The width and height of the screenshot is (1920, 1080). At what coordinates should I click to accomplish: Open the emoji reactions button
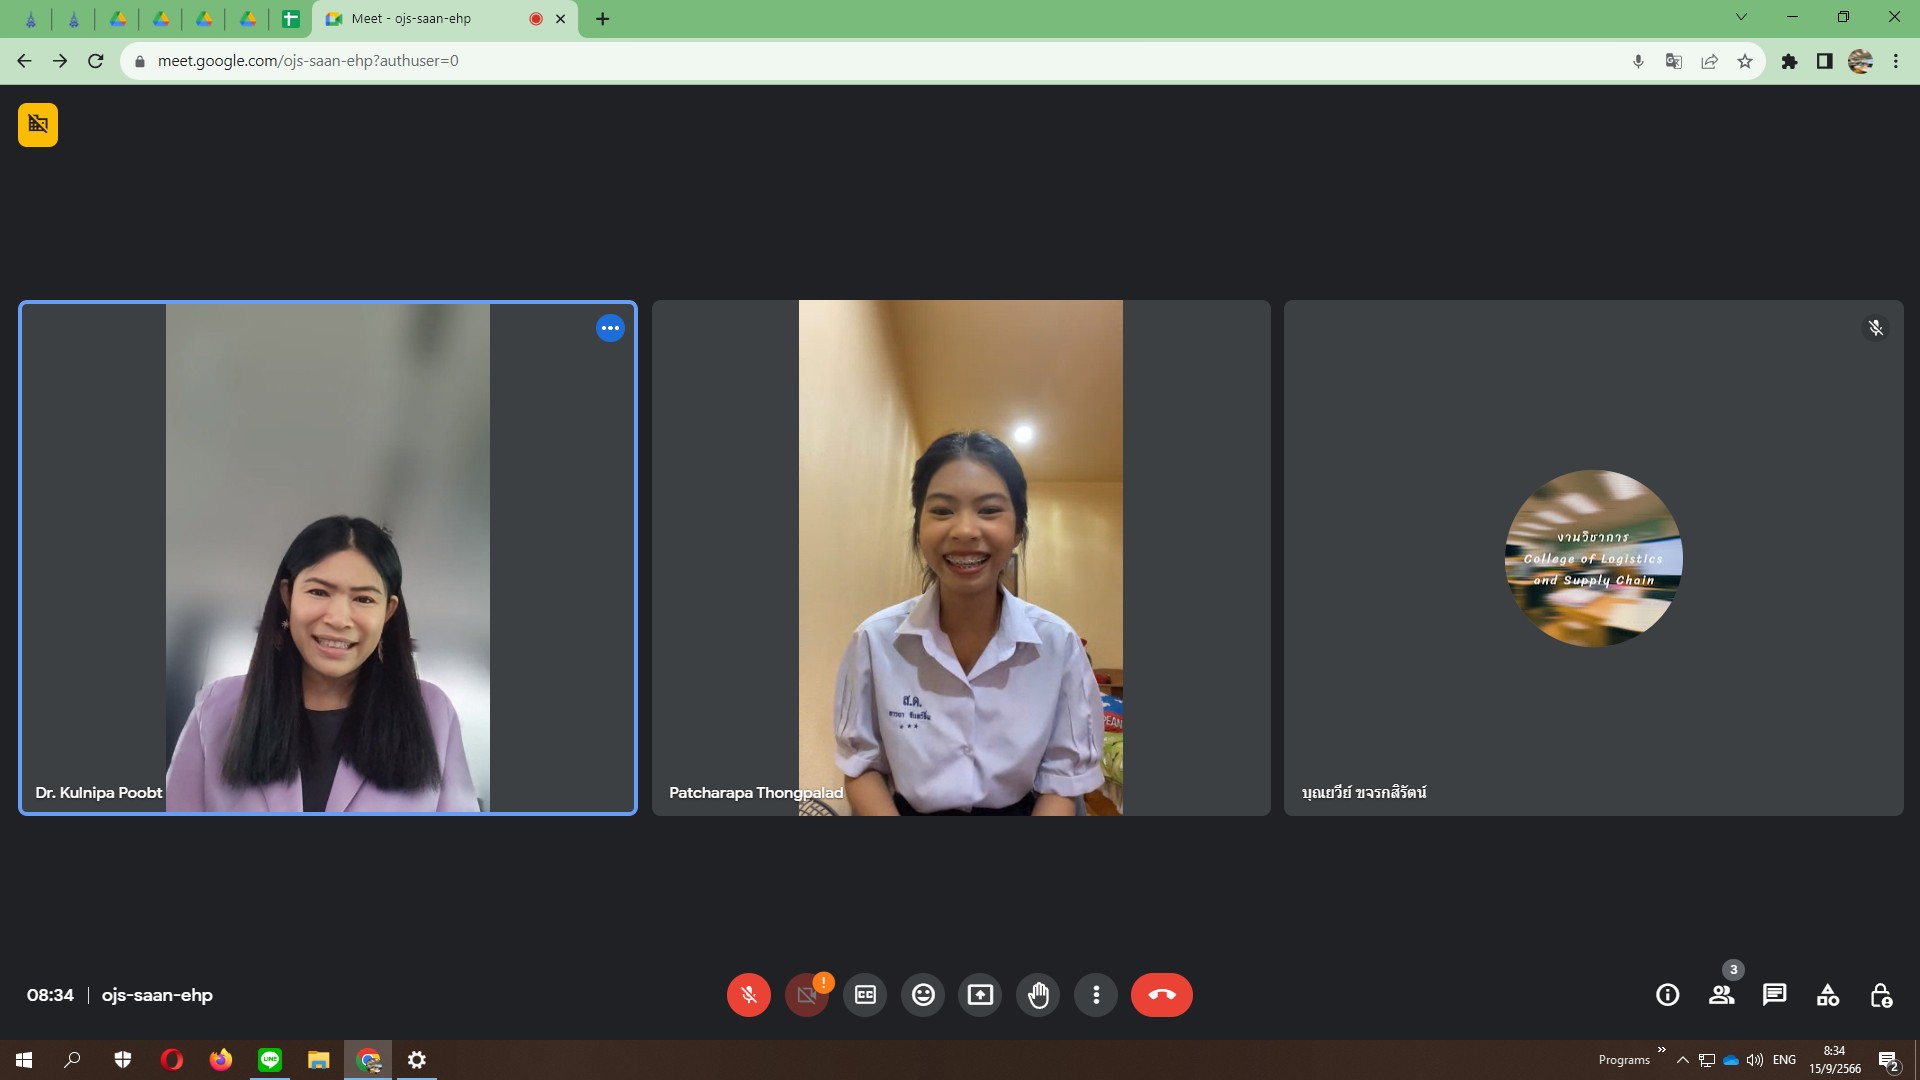click(x=923, y=995)
